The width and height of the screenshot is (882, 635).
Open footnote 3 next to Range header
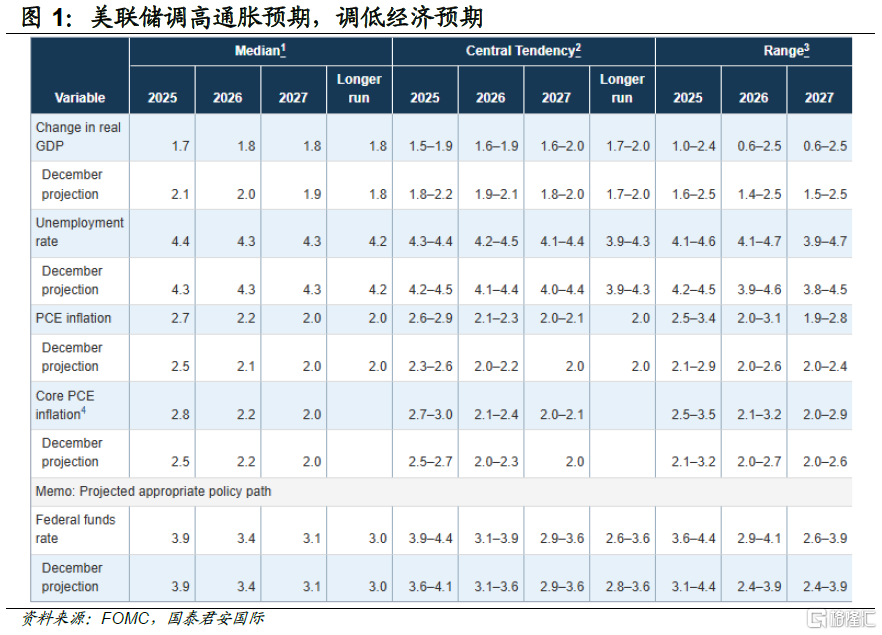pyautogui.click(x=807, y=49)
